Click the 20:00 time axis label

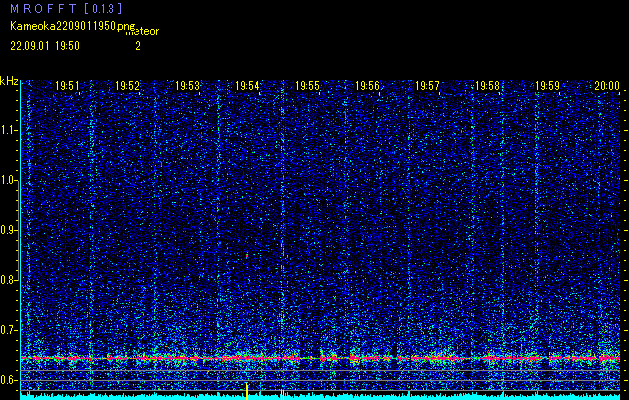[607, 85]
